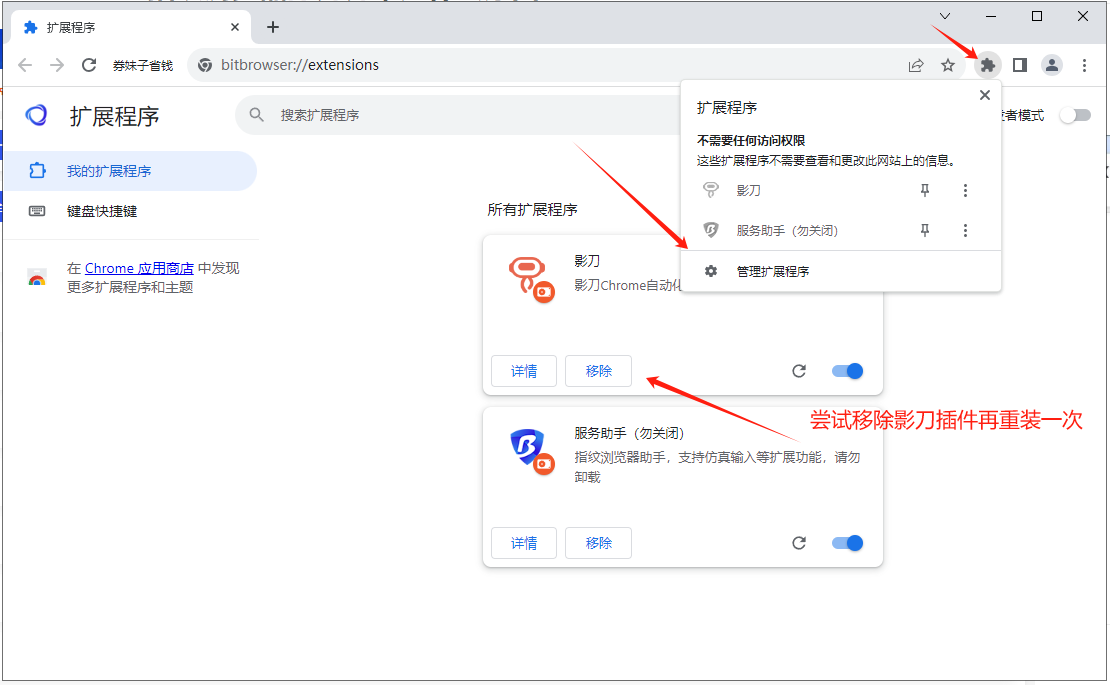
Task: Select 键盘快捷键 in the sidebar
Action: point(130,211)
